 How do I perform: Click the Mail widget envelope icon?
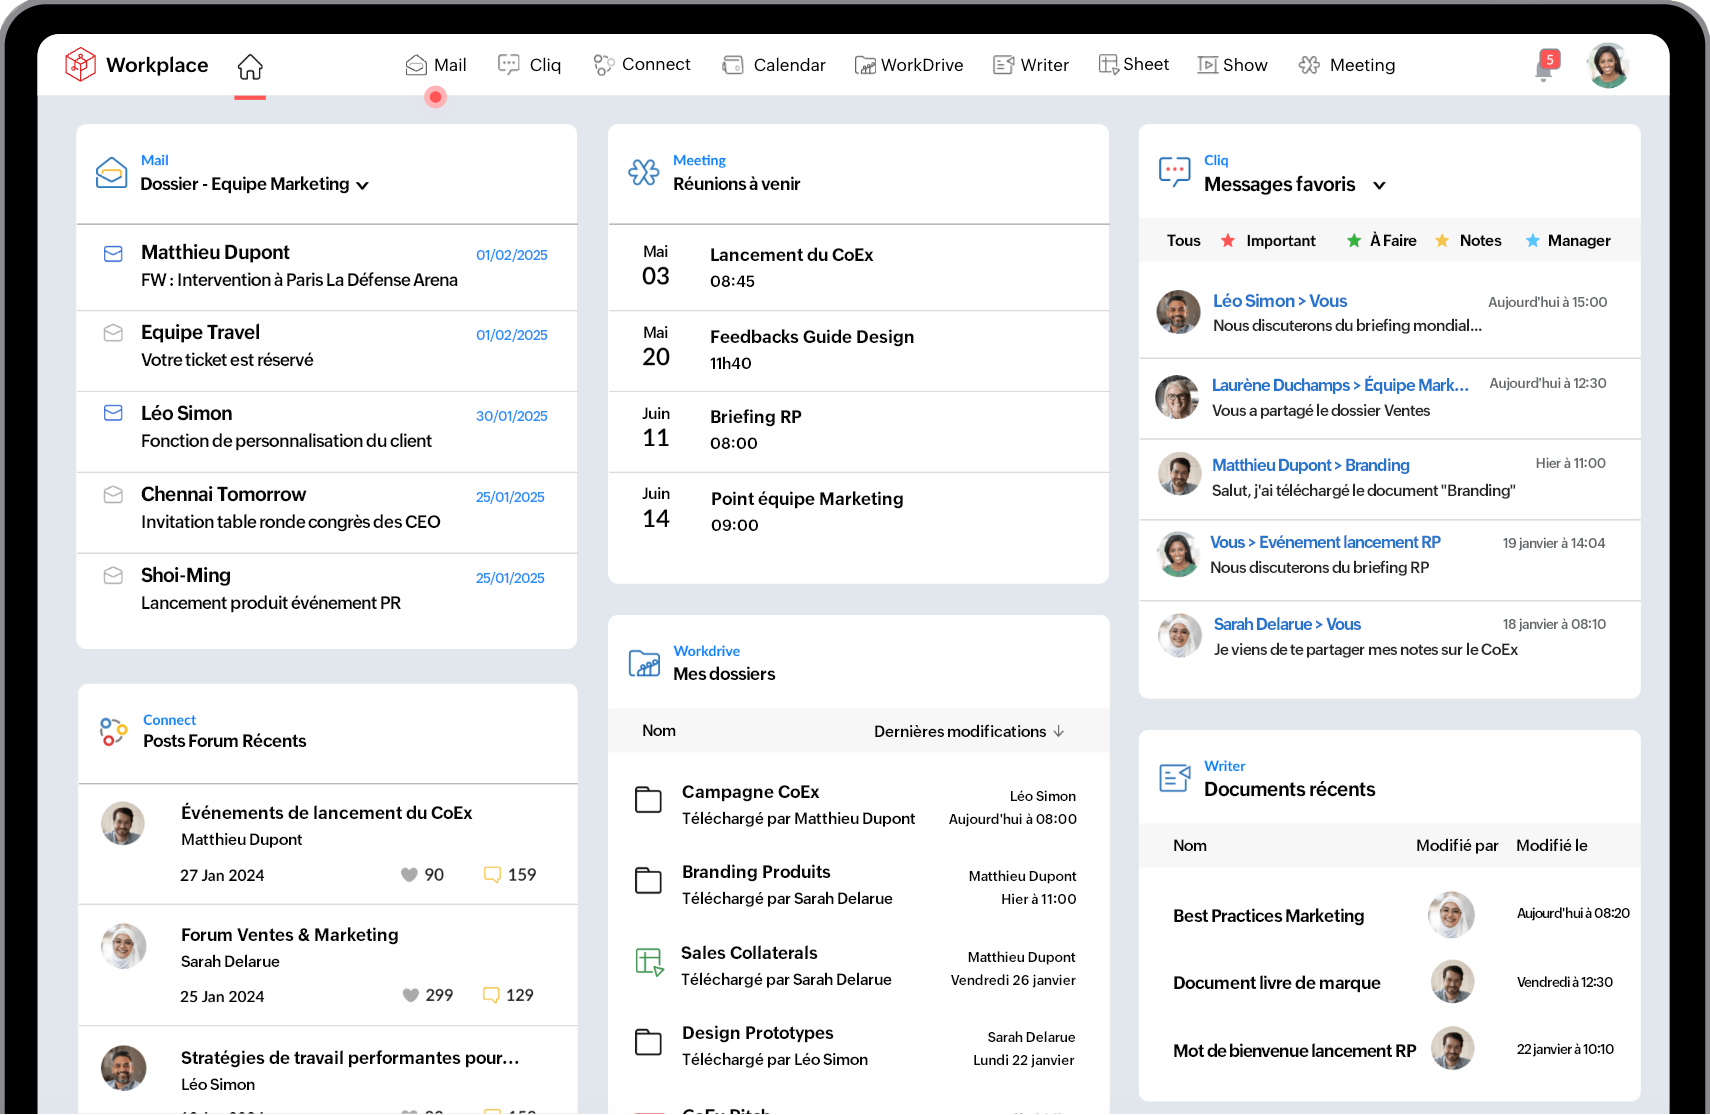[111, 173]
